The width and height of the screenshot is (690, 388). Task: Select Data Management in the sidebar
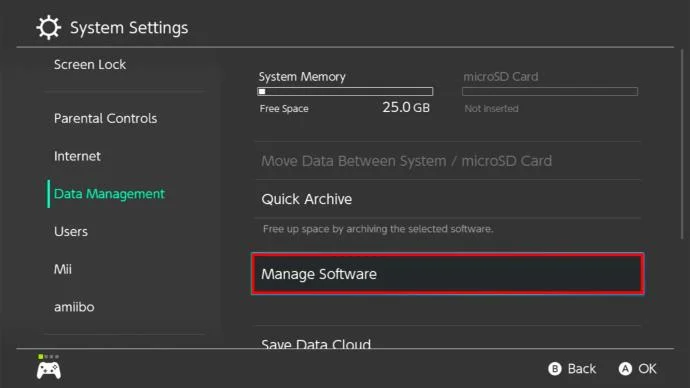pos(109,194)
